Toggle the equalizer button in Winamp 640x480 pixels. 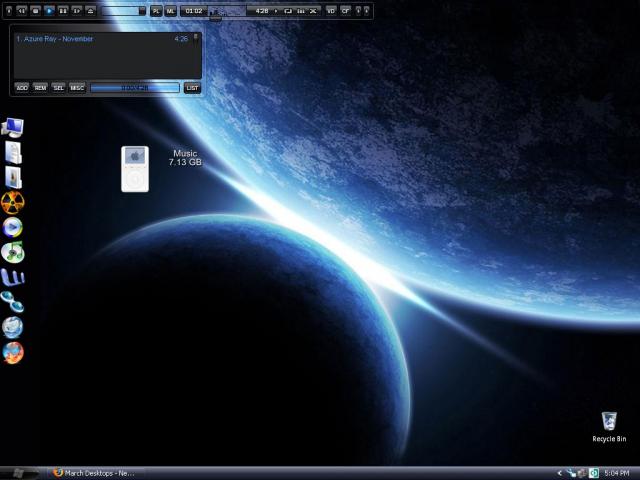(301, 11)
